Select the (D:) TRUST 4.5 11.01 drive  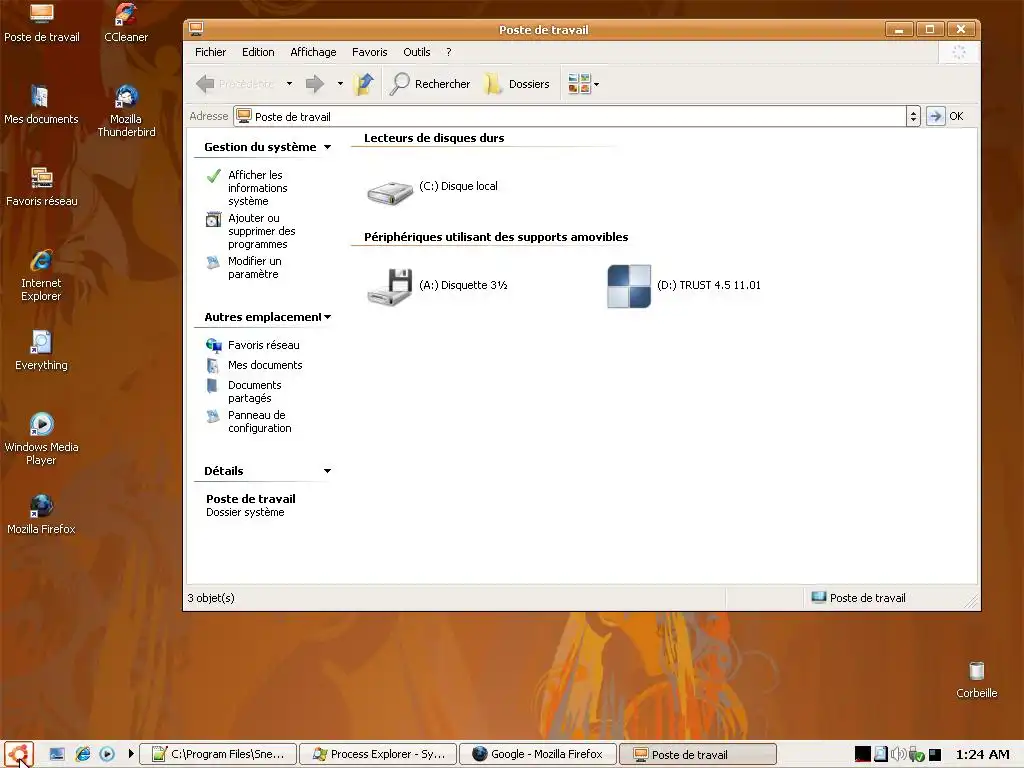tap(684, 286)
